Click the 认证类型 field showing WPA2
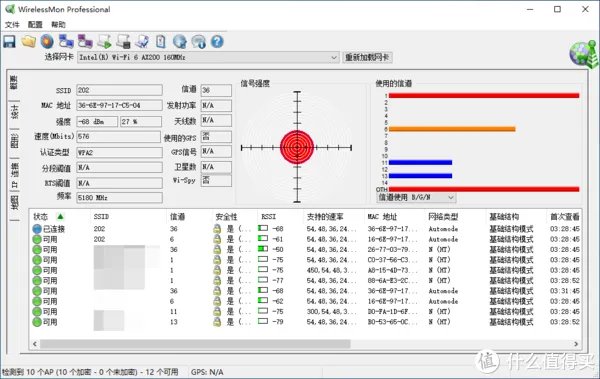The height and width of the screenshot is (379, 600). tap(119, 152)
